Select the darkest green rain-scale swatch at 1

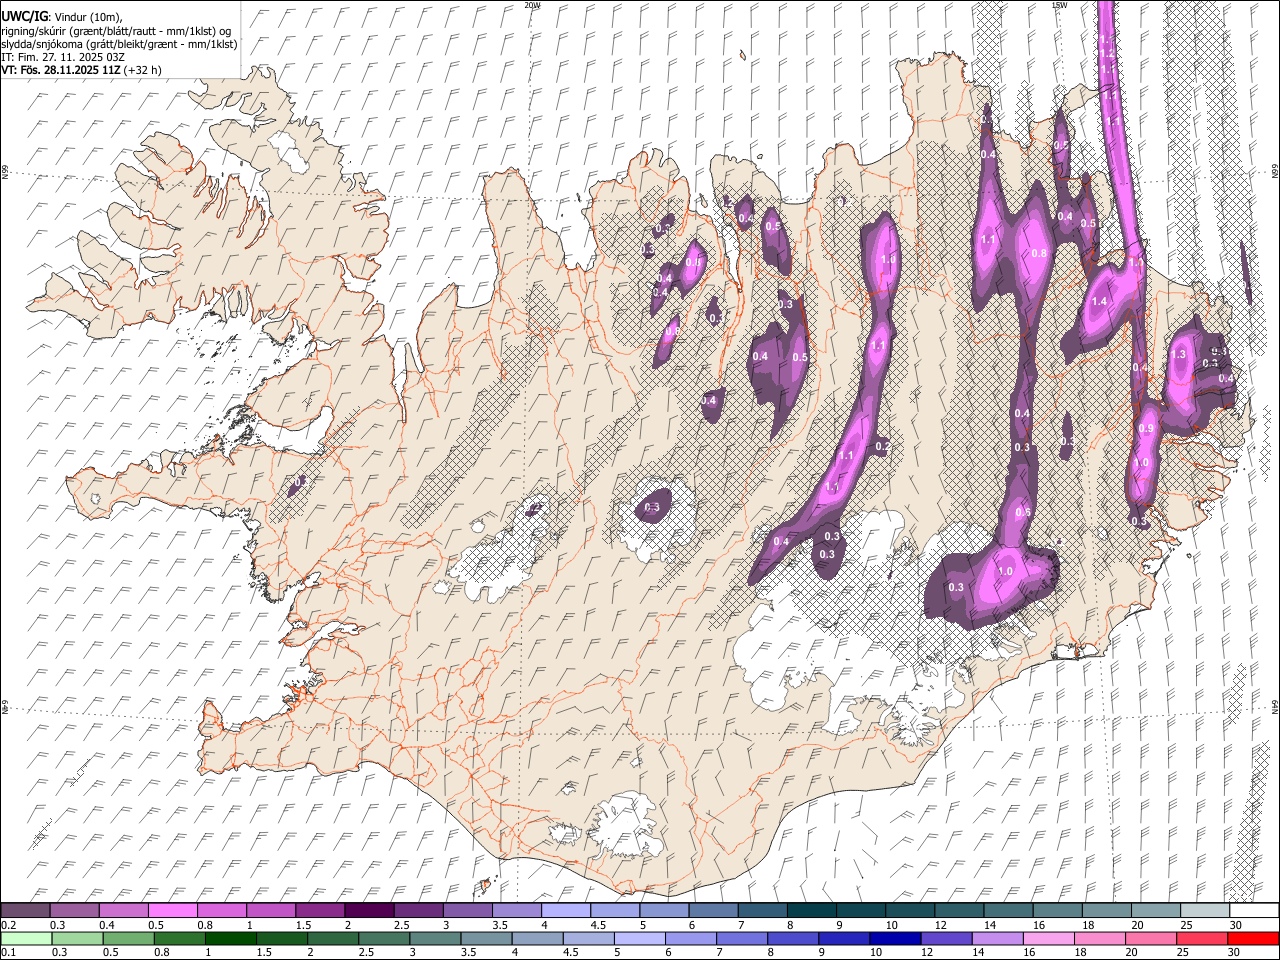click(231, 938)
